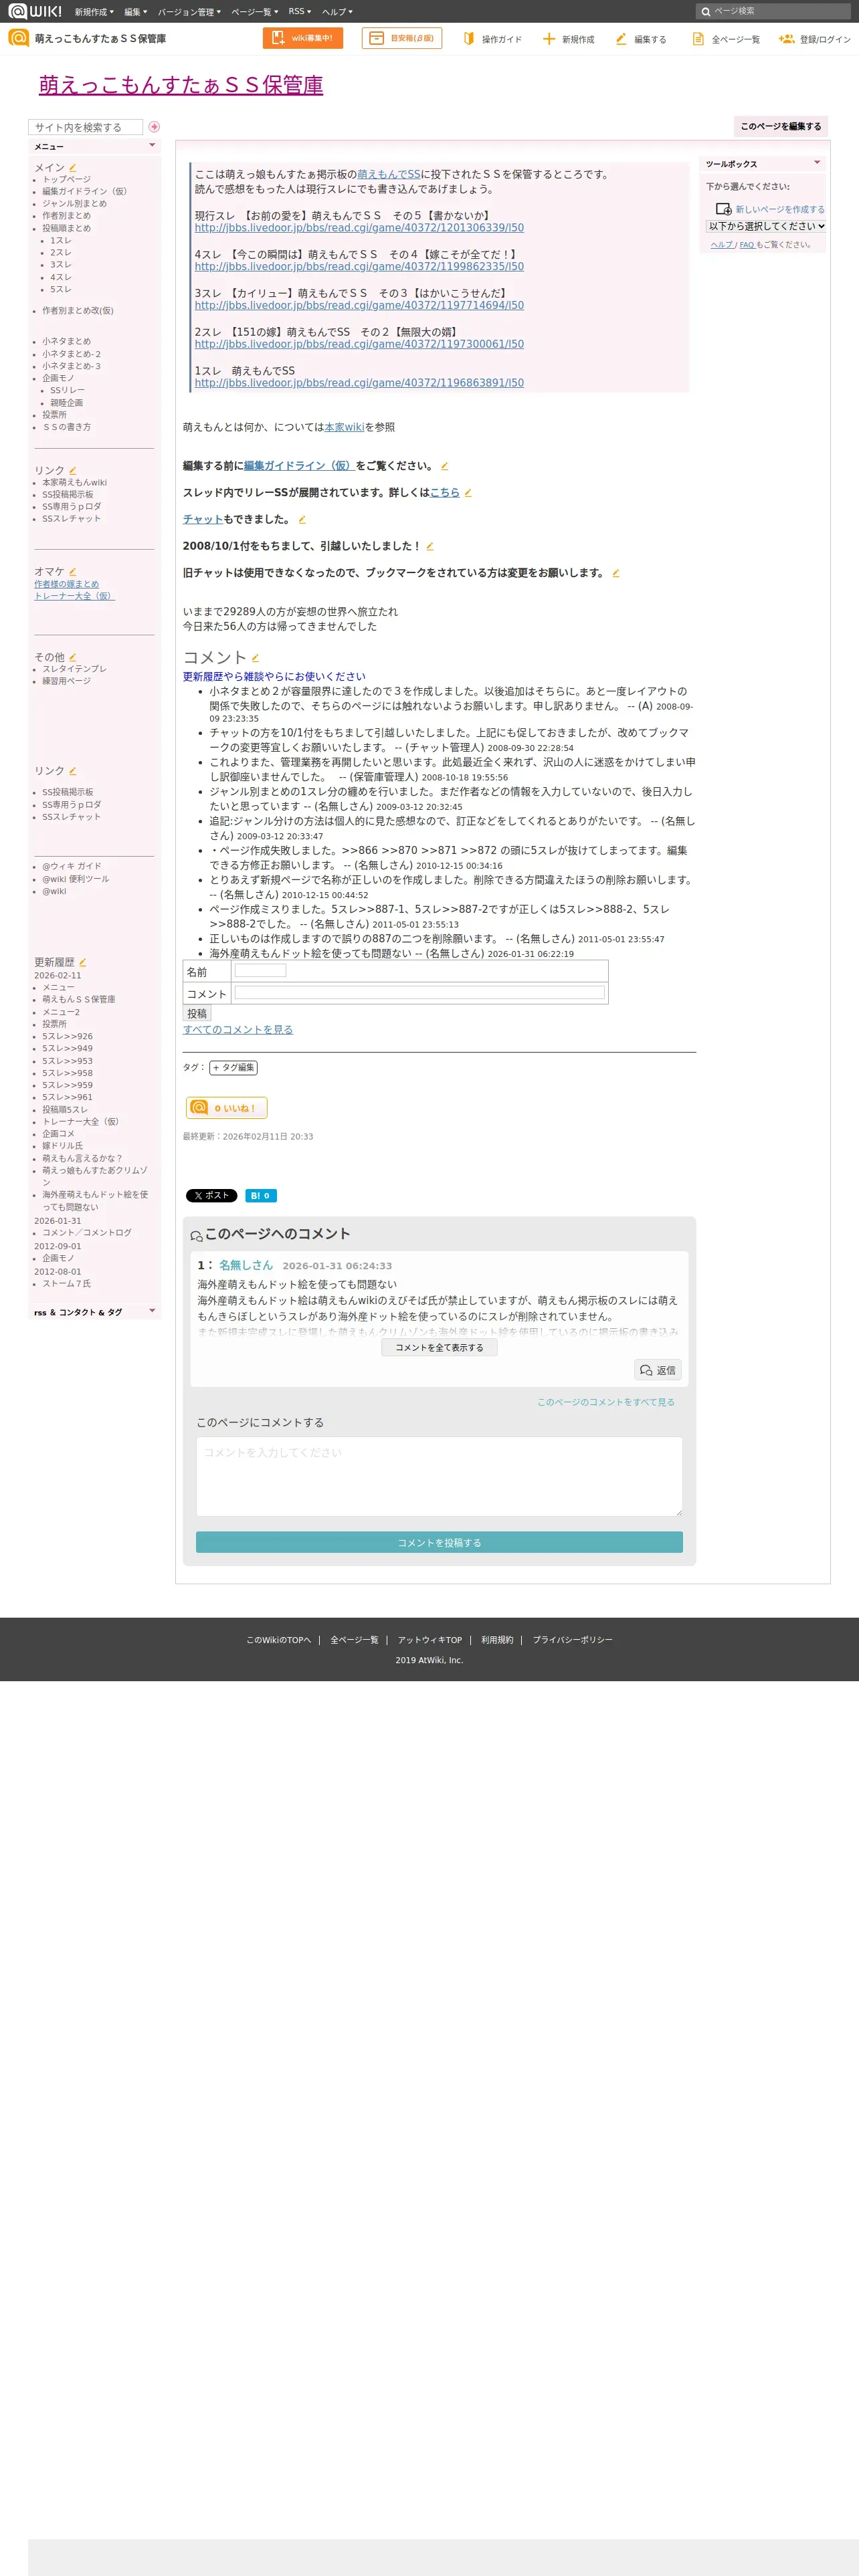Image resolution: width=859 pixels, height=2576 pixels.
Task: Click このページのコメントをすべて見る link
Action: pyautogui.click(x=606, y=1402)
